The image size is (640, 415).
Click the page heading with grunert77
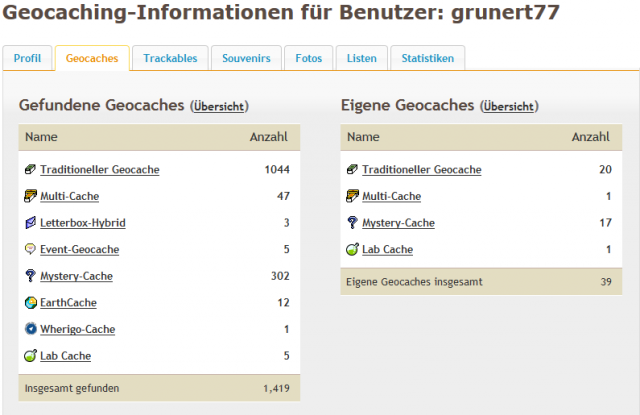click(x=281, y=12)
